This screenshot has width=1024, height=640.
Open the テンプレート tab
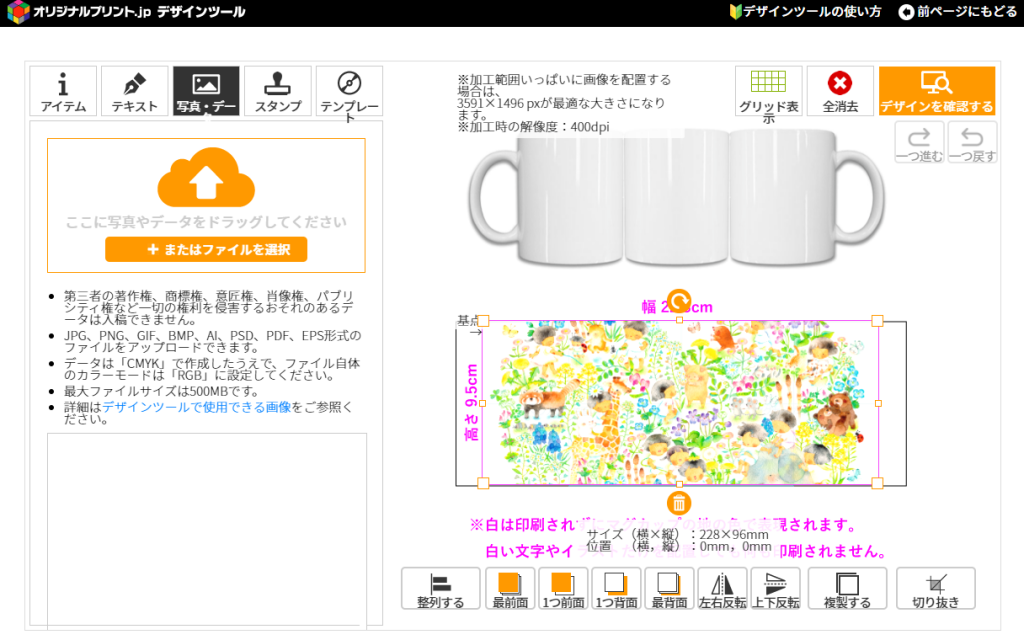[349, 91]
